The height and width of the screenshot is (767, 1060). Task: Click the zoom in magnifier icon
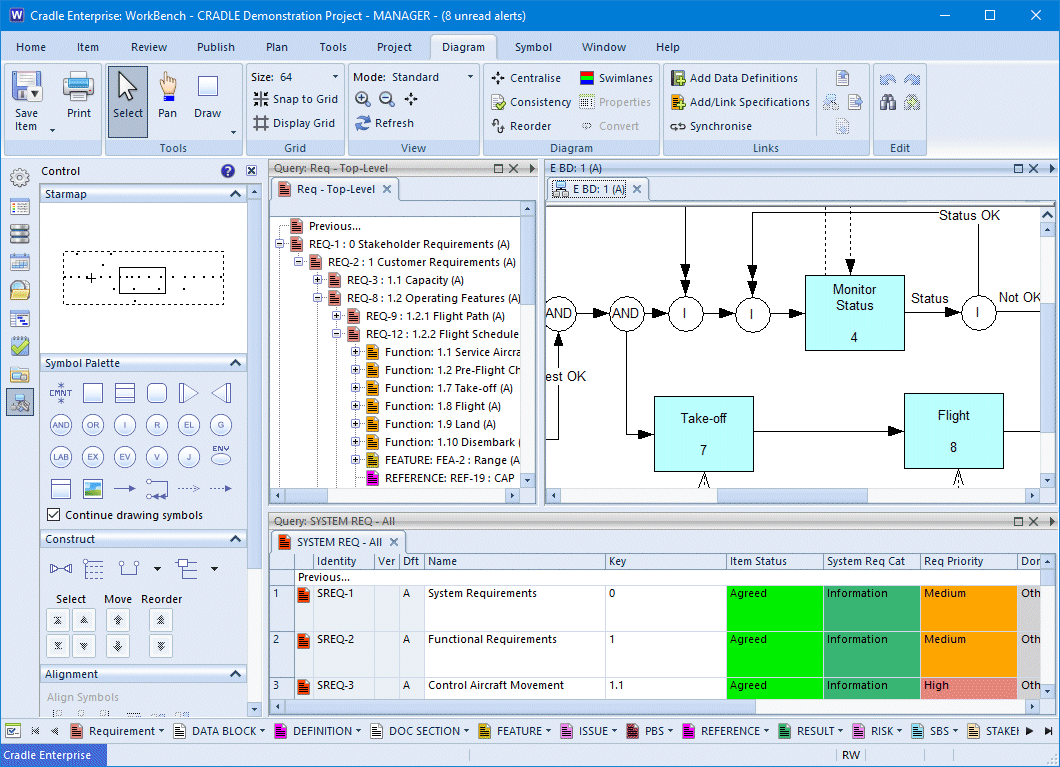click(x=362, y=99)
